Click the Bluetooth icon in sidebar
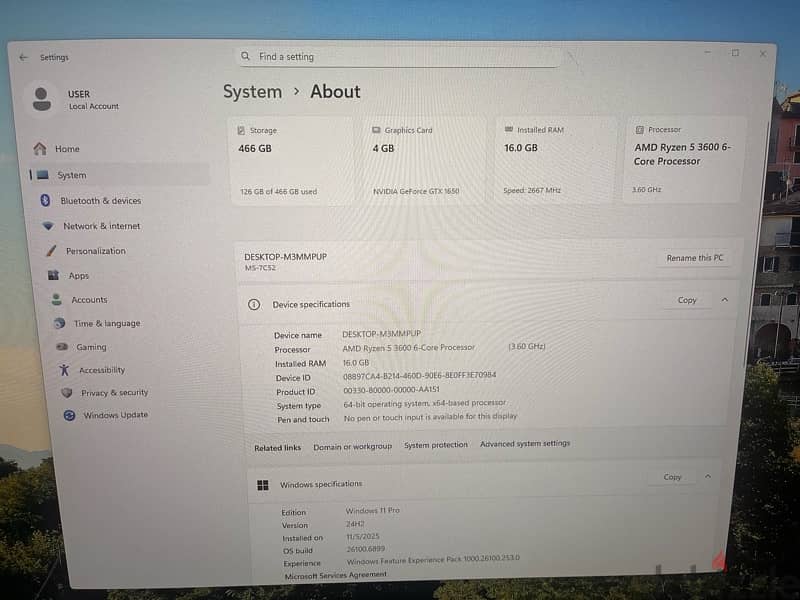The width and height of the screenshot is (800, 600). pos(45,201)
